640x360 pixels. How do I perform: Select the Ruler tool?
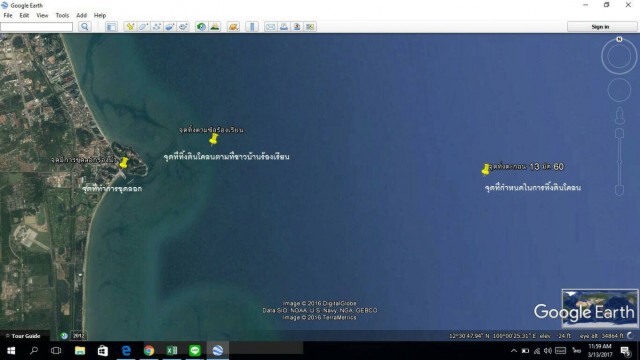pyautogui.click(x=252, y=27)
